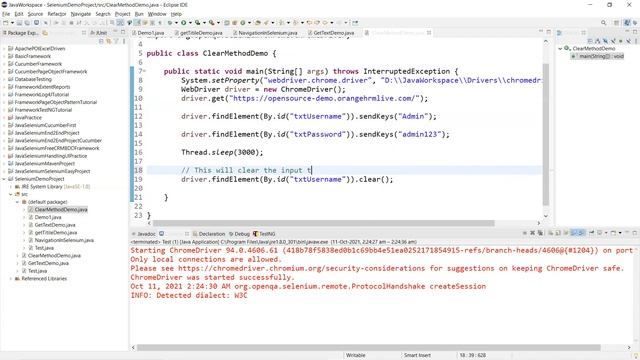The width and height of the screenshot is (640, 360).
Task: Click the Search magnifier icon in toolbar
Action: pyautogui.click(x=603, y=23)
